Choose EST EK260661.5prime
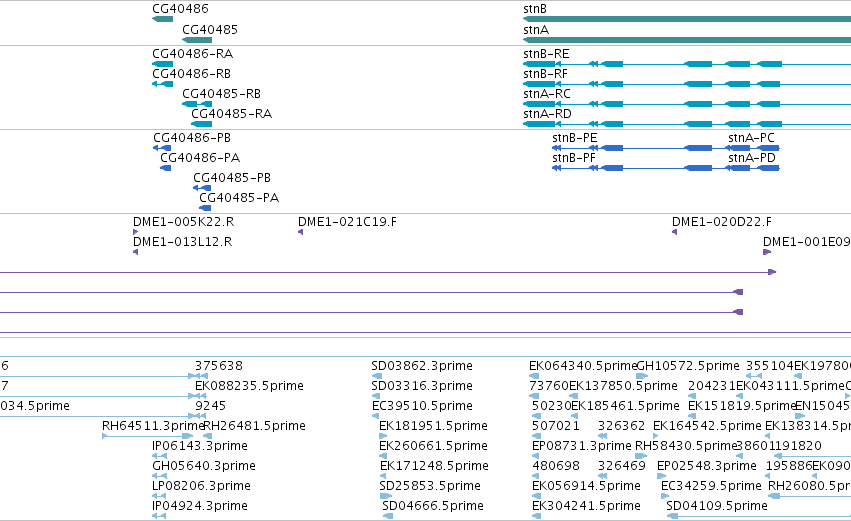The width and height of the screenshot is (851, 521). pyautogui.click(x=434, y=446)
